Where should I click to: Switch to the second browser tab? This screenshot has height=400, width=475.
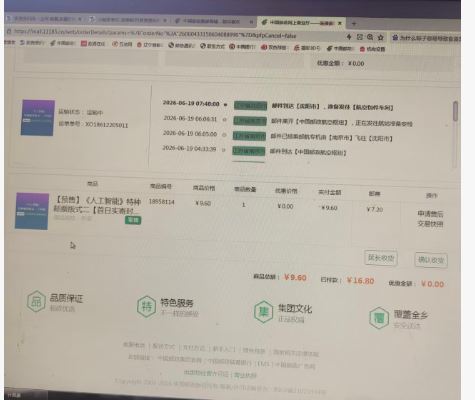128,20
